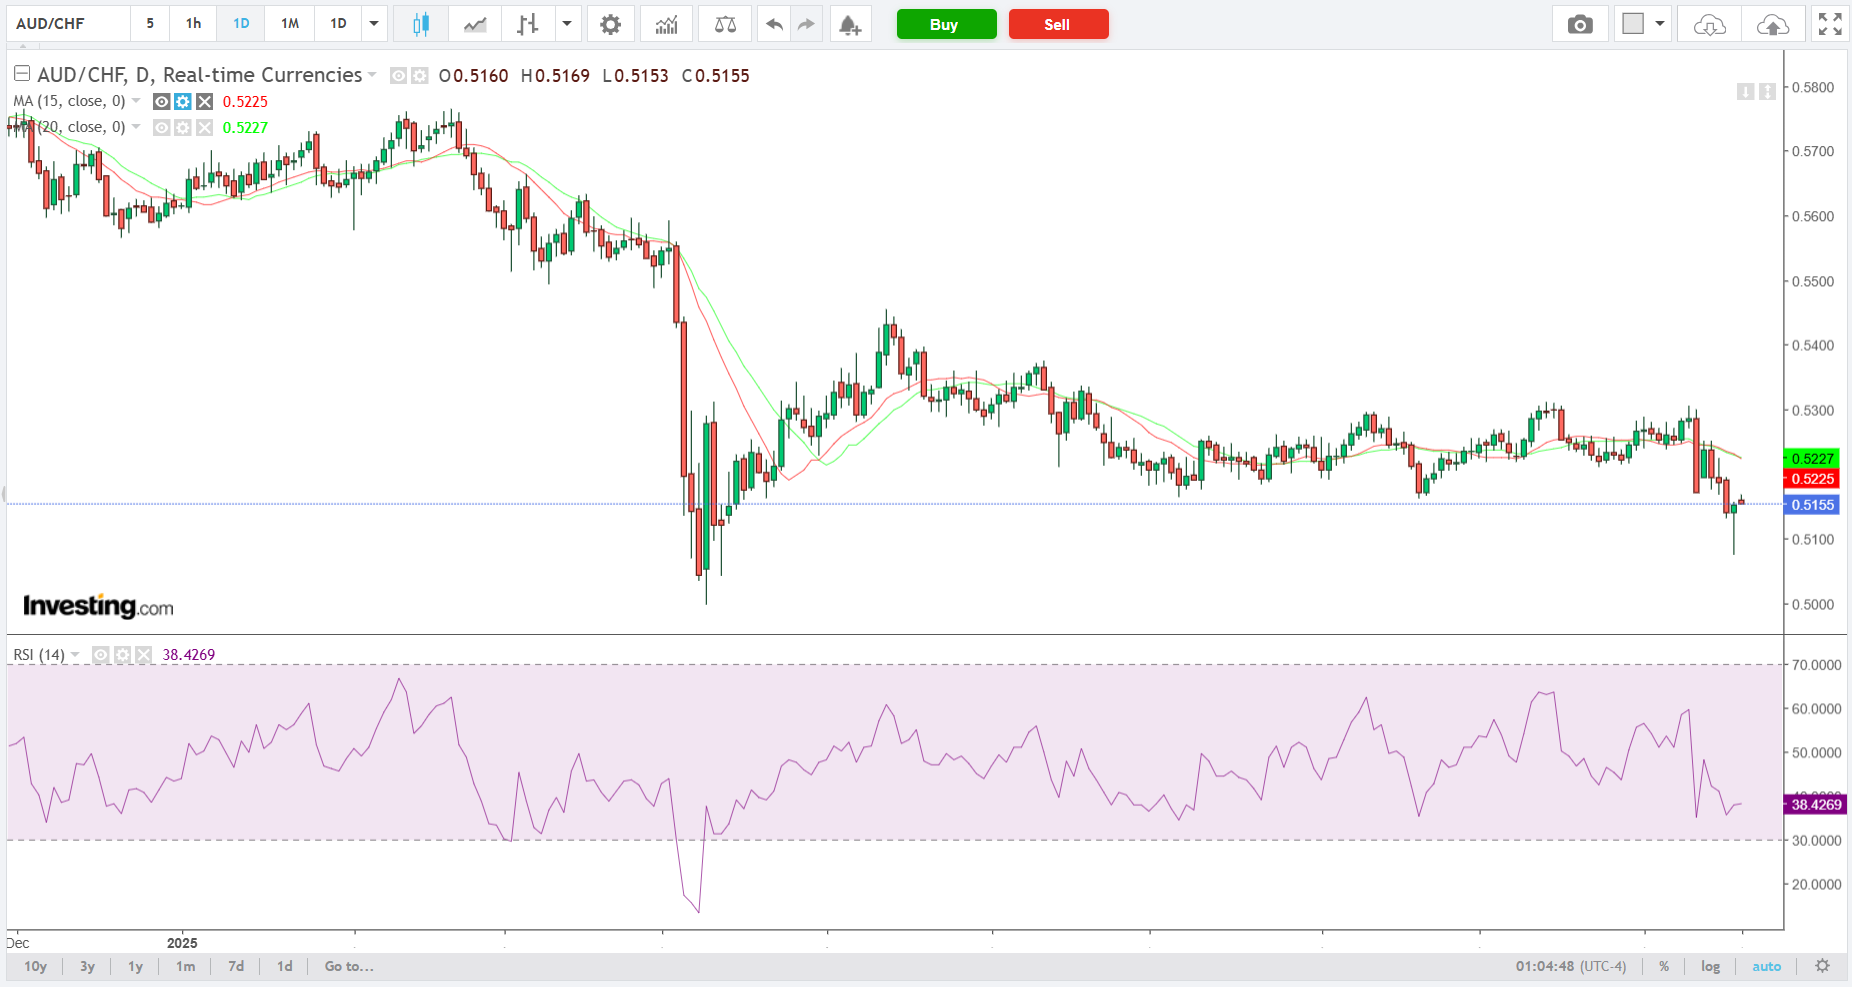
Task: Expand the bar style dropdown arrow
Action: [567, 24]
